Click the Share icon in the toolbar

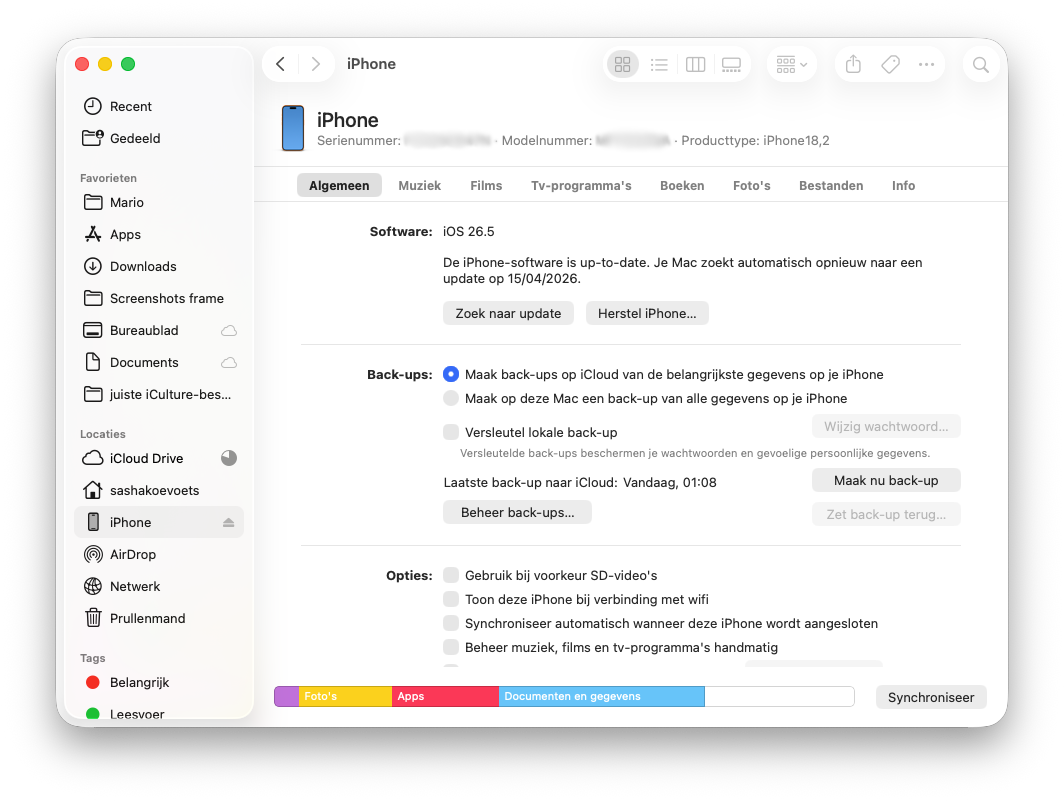[853, 65]
